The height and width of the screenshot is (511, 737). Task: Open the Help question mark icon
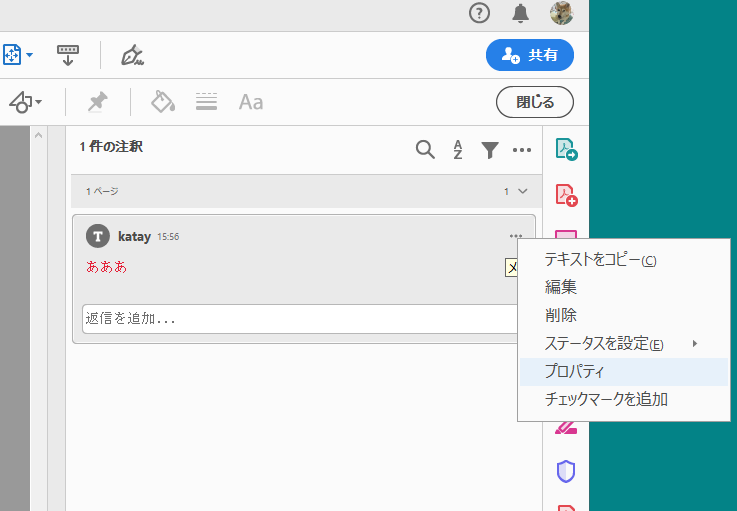(479, 13)
